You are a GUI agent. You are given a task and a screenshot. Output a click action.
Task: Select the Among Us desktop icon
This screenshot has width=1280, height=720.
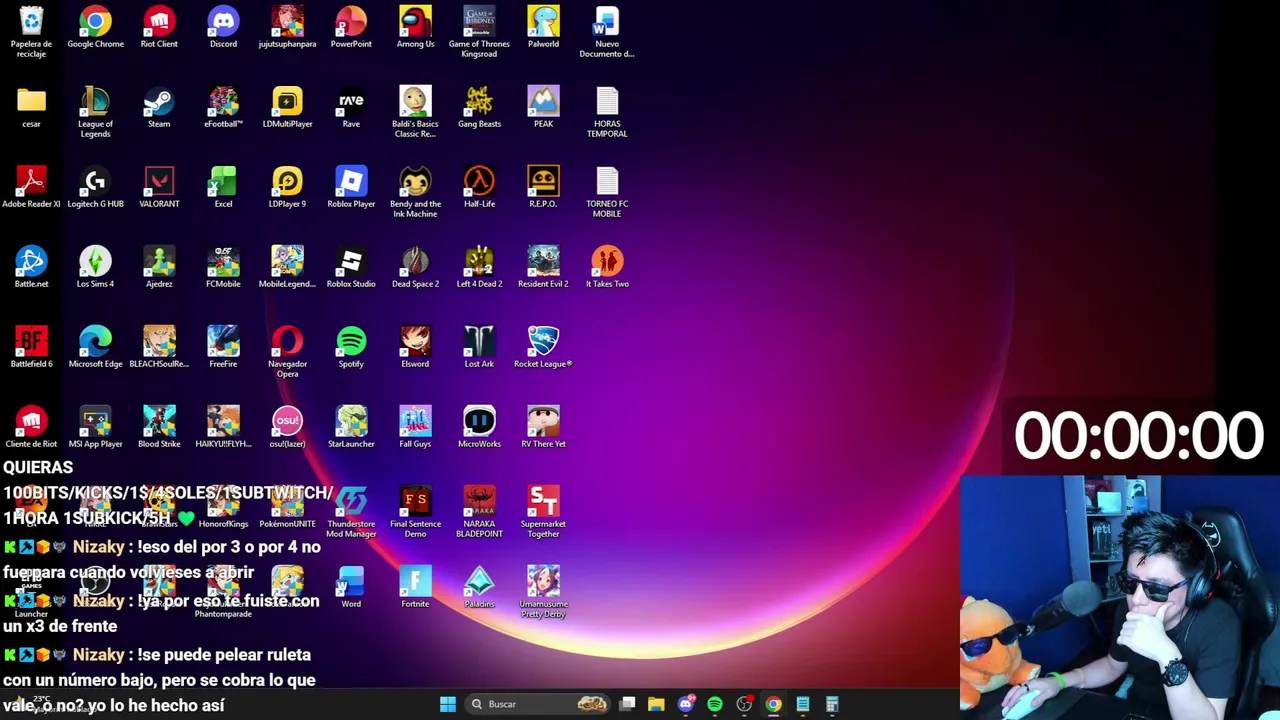point(415,28)
